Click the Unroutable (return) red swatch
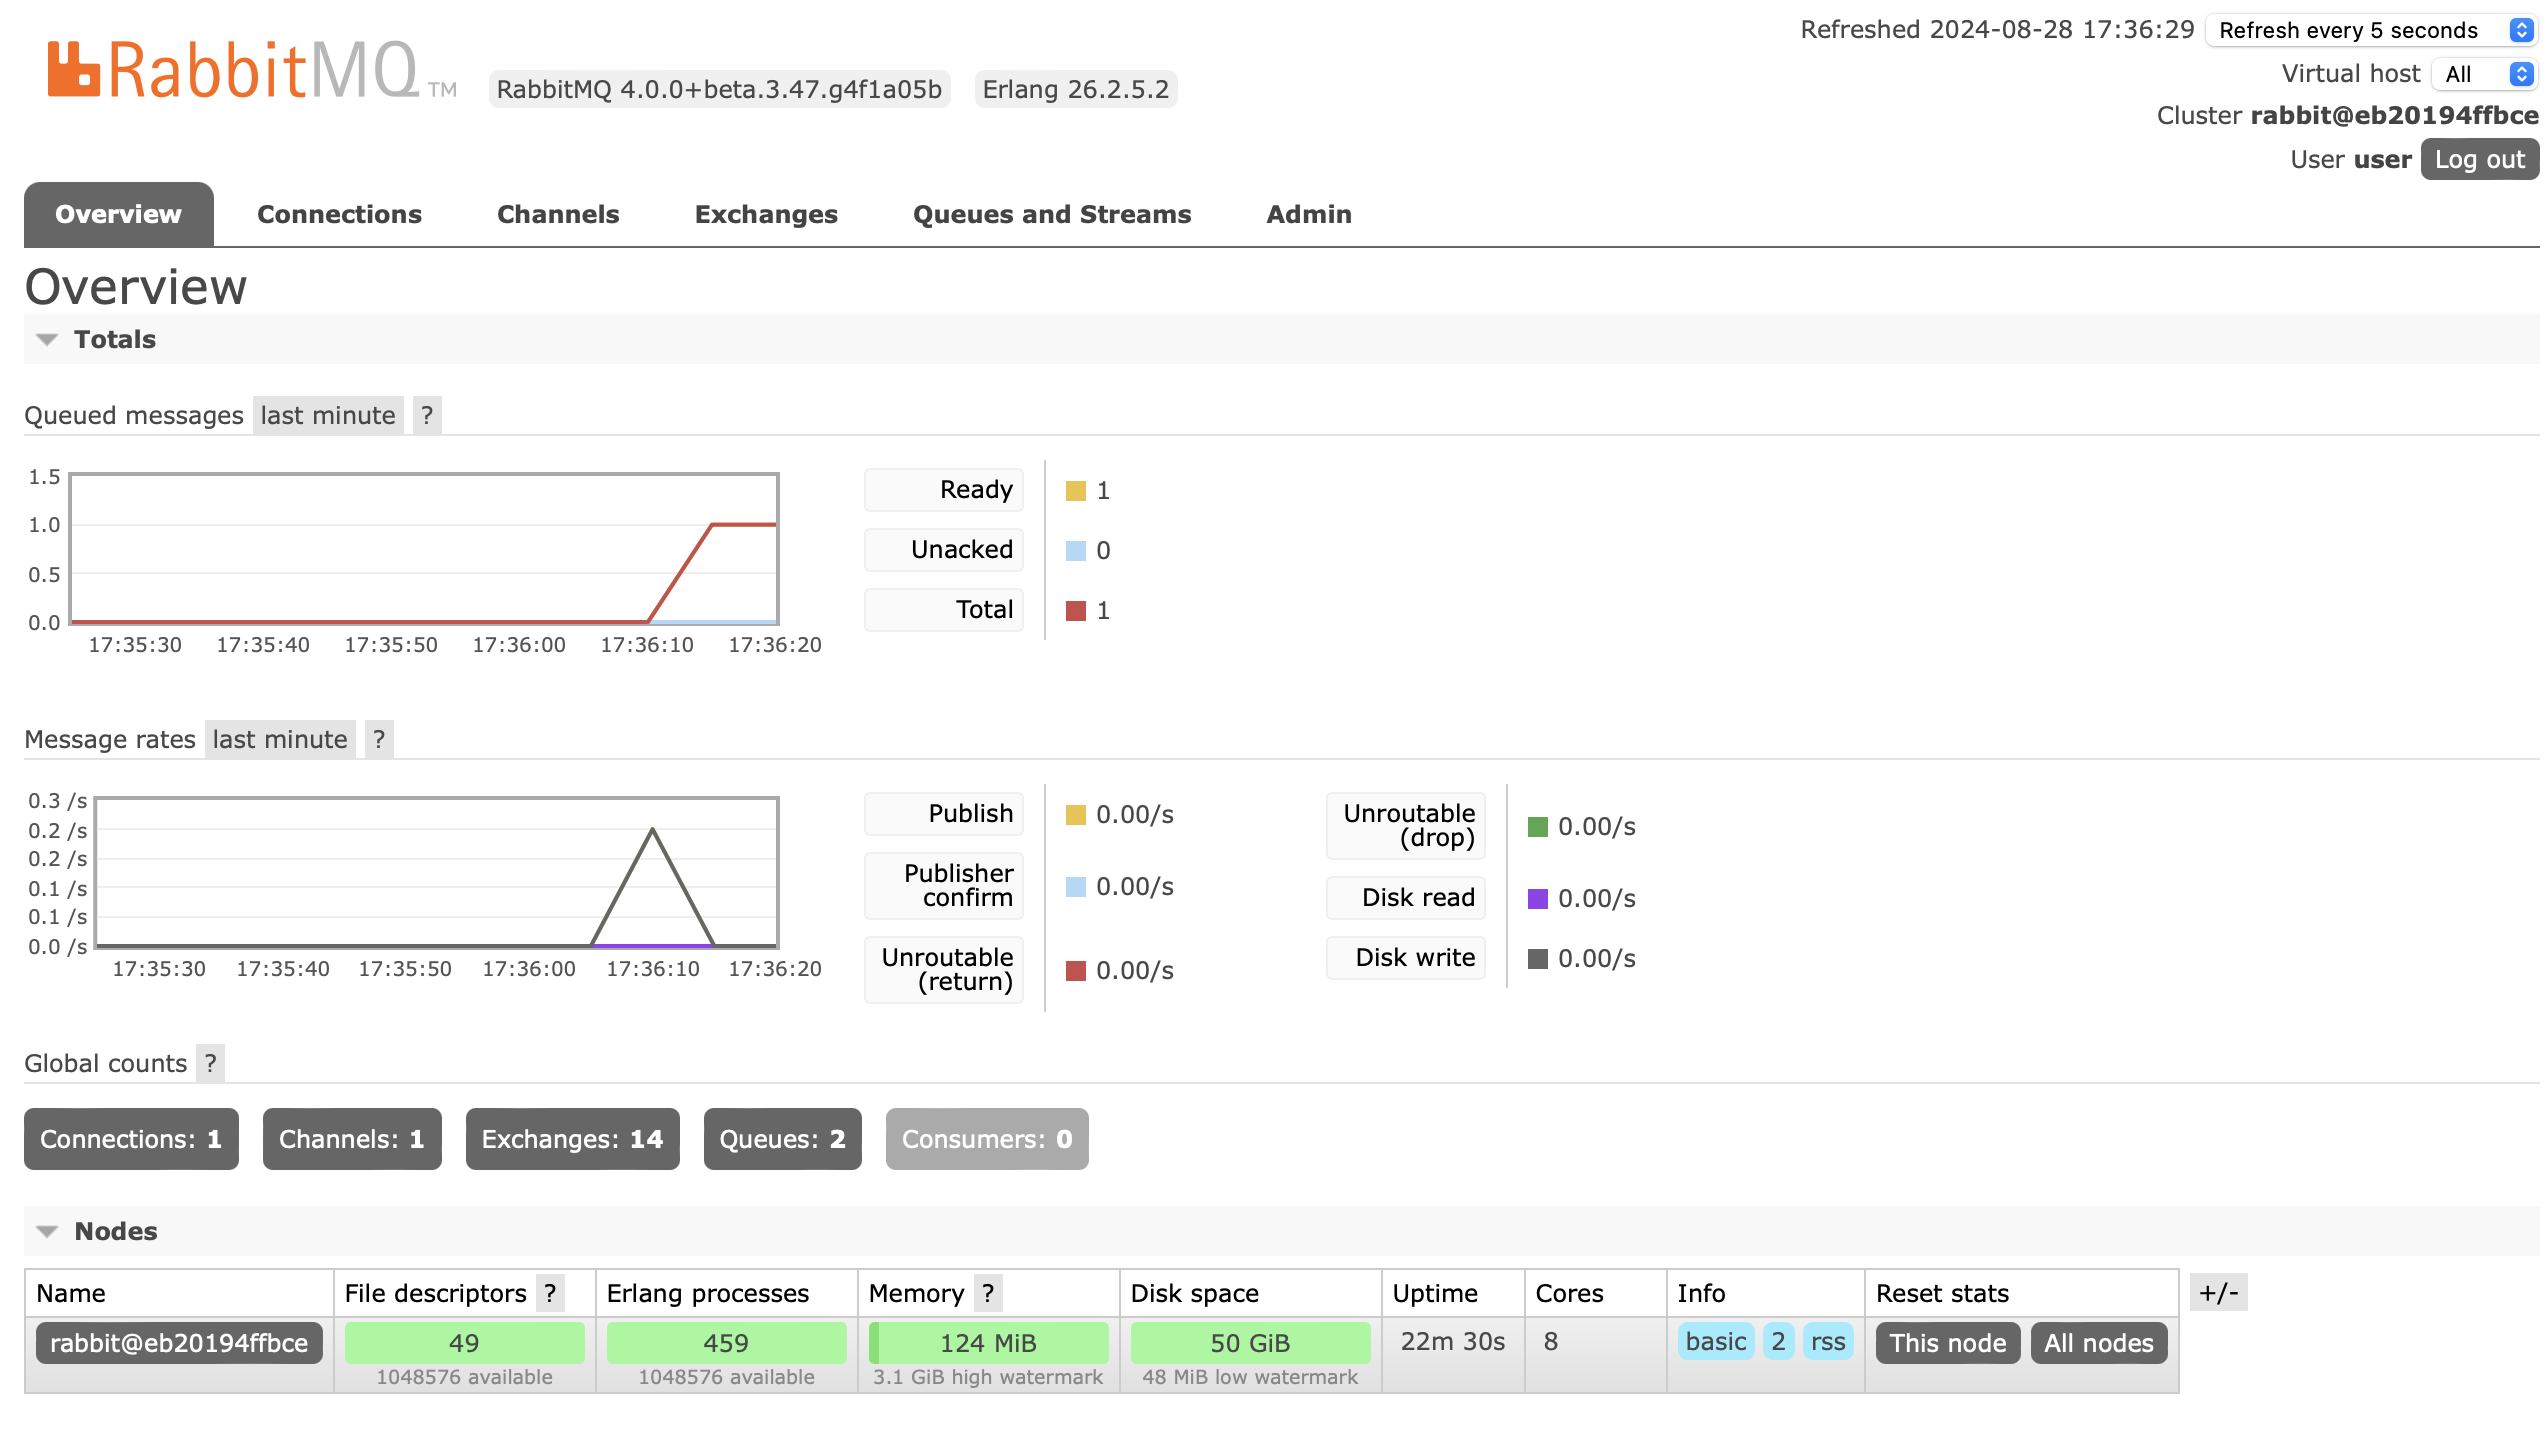This screenshot has height=1434, width=2544. (1076, 971)
